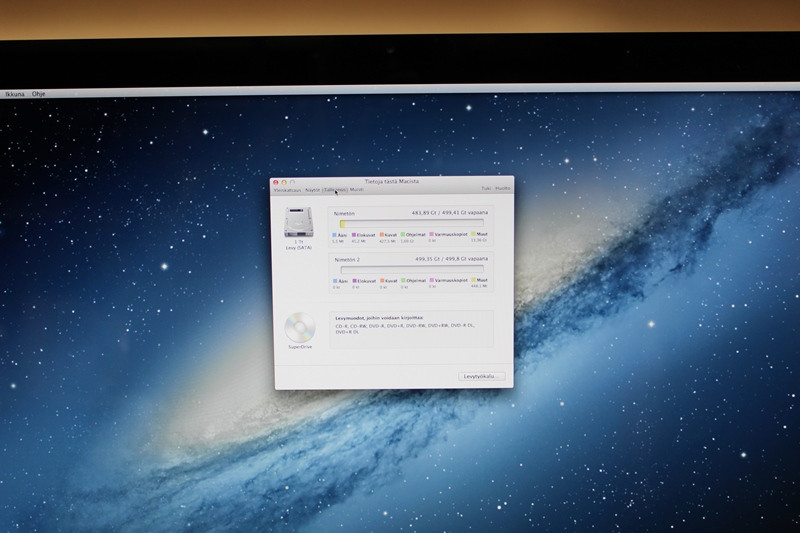Click the orange Kuvat swatch under Nimetön
Viewport: 800px width, 533px height.
(x=382, y=235)
